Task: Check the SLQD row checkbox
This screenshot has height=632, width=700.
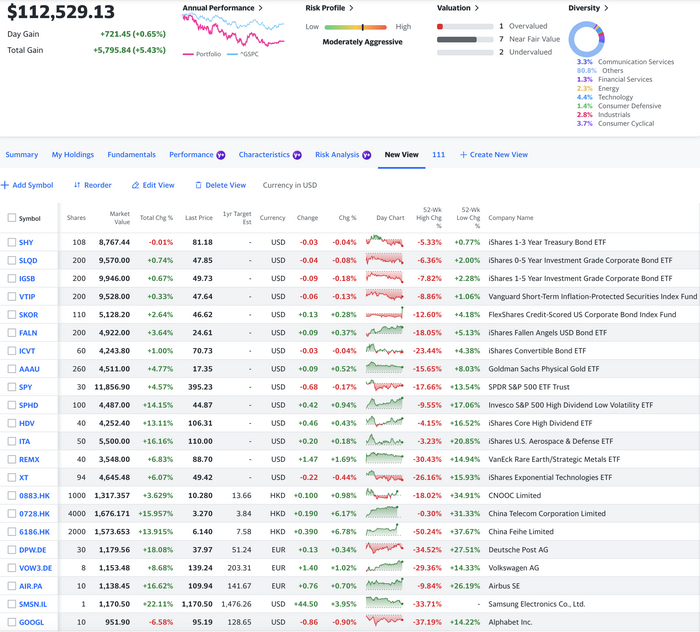Action: pos(12,260)
